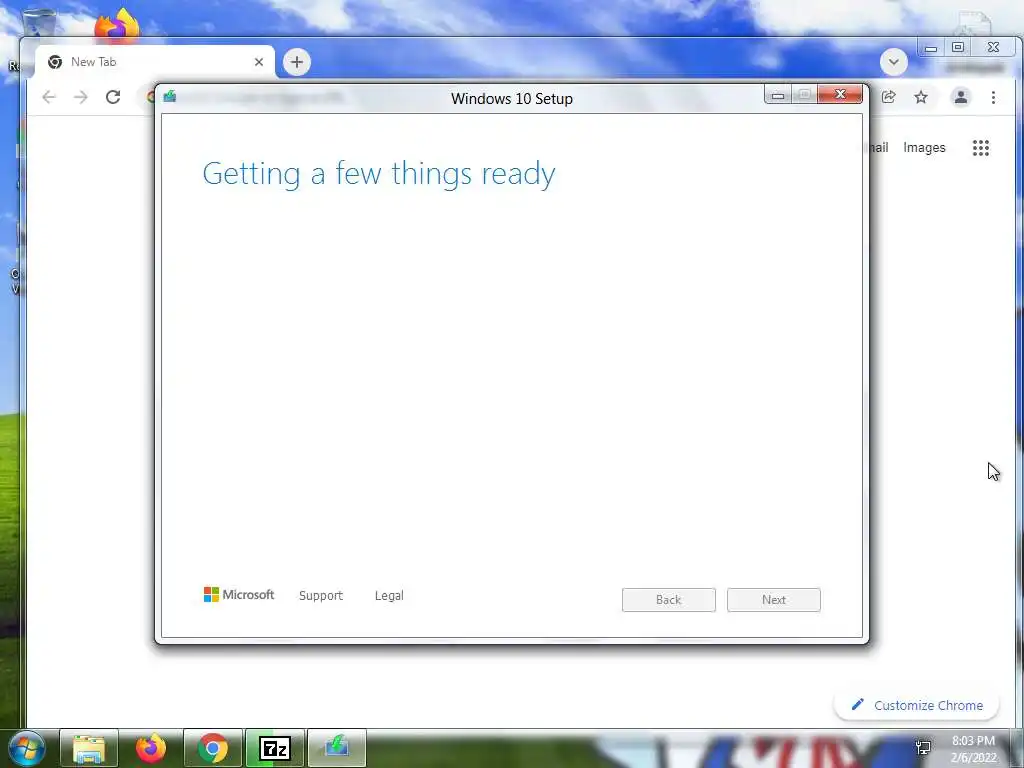Bookmark this tab with the star icon
This screenshot has width=1024, height=768.
click(x=921, y=97)
